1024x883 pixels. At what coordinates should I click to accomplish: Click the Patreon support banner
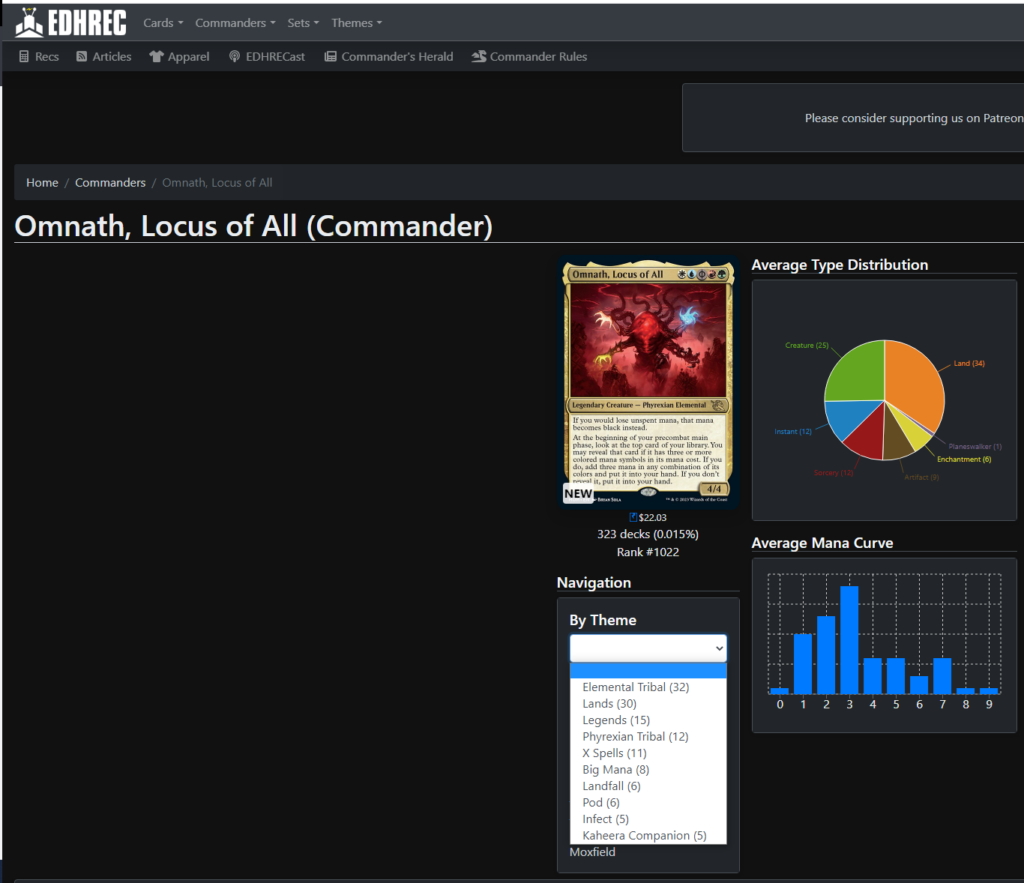(853, 118)
